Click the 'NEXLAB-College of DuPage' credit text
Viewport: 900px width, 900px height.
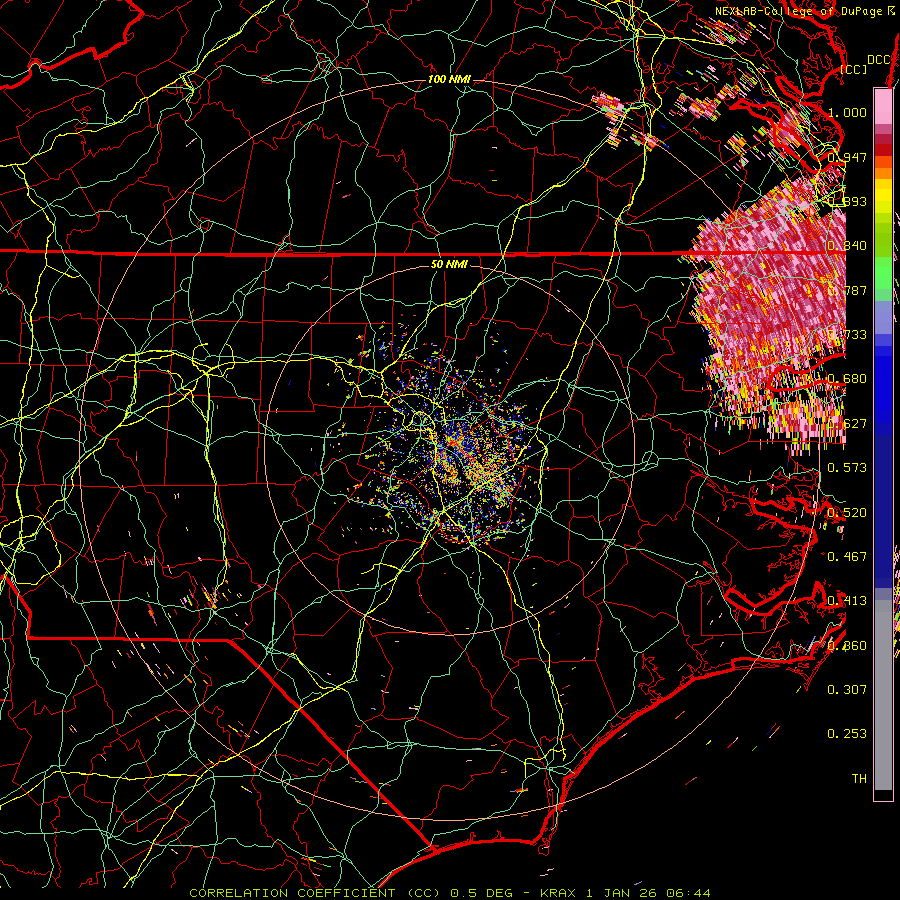tap(799, 11)
